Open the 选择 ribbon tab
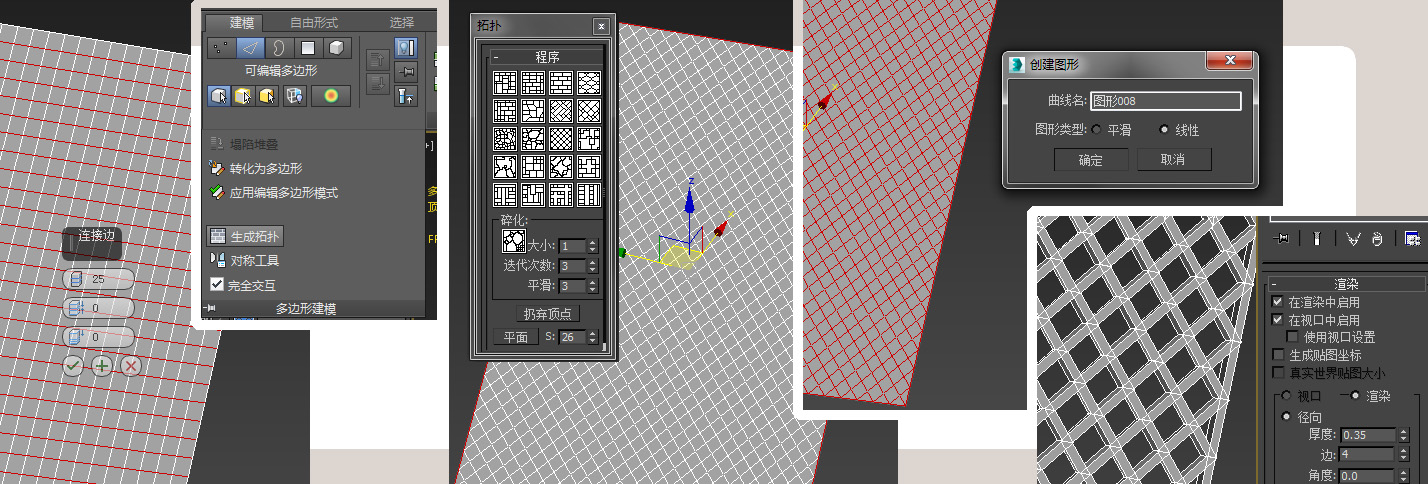The height and width of the screenshot is (484, 1428). point(402,22)
